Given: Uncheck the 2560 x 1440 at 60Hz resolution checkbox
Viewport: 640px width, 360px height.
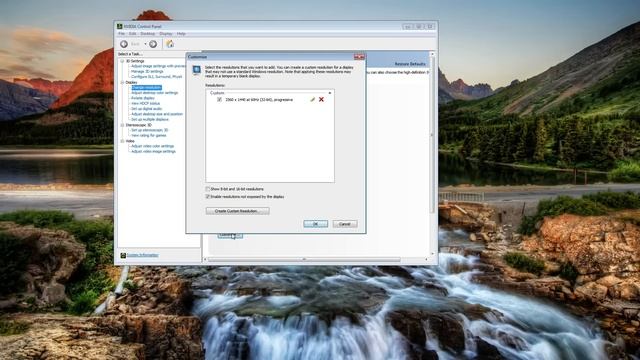Looking at the screenshot, I should (x=219, y=99).
